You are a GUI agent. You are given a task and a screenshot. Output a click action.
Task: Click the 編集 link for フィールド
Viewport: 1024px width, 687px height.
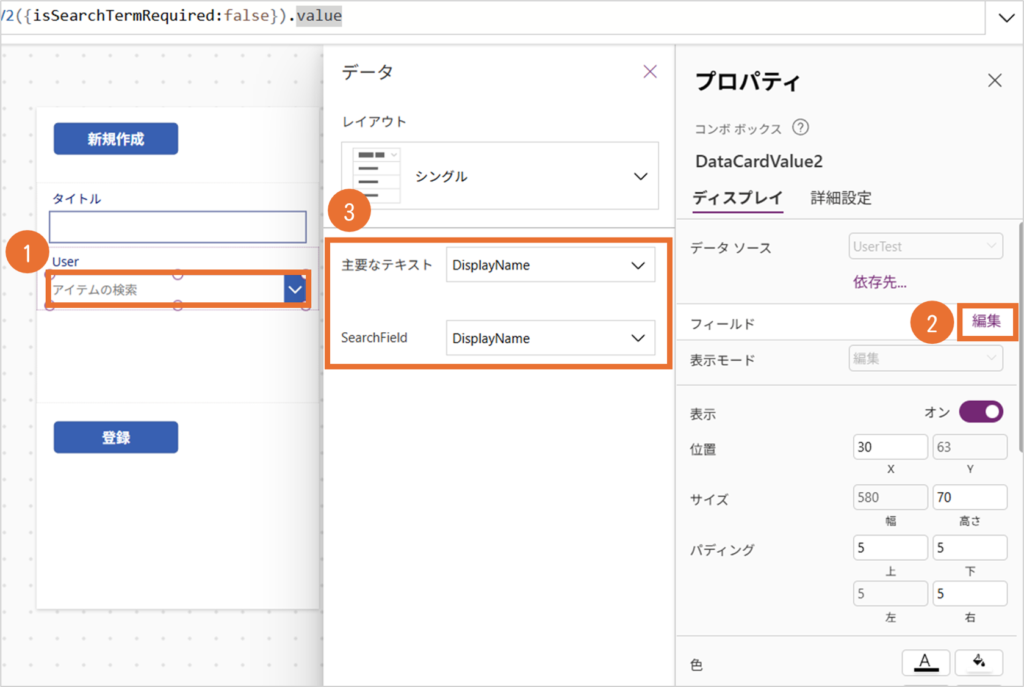click(x=986, y=322)
